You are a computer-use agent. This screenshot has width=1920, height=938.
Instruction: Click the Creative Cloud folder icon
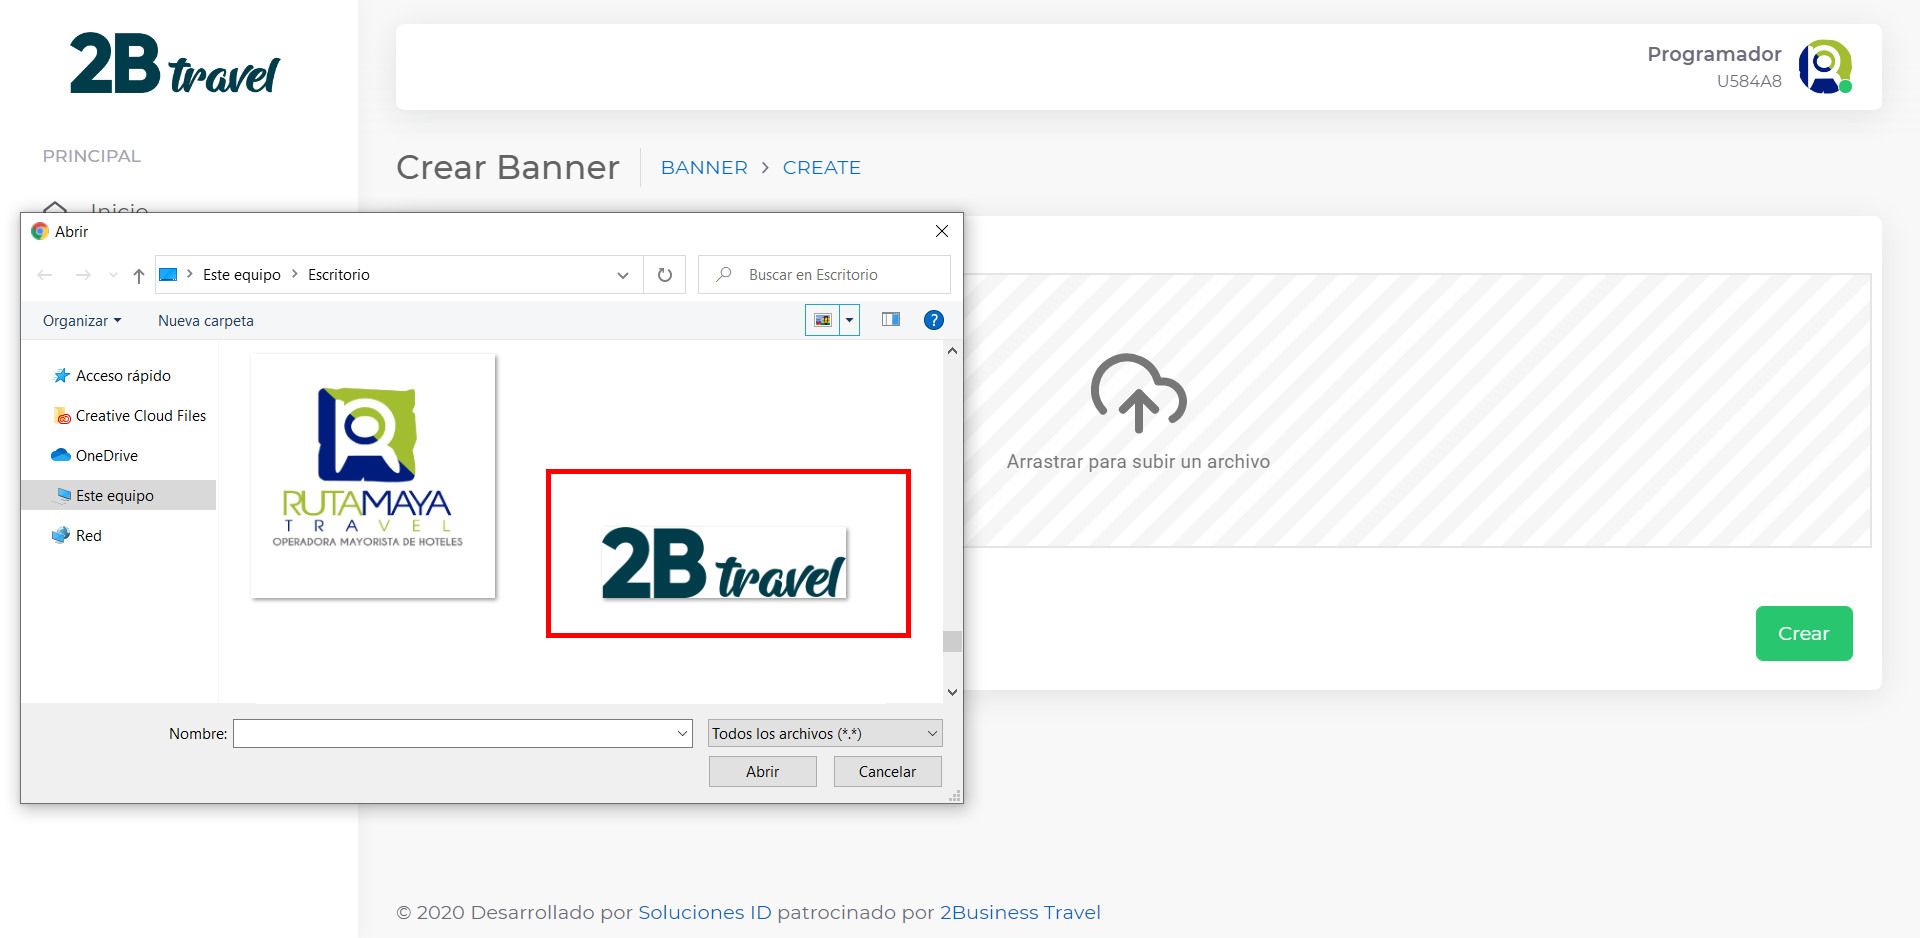[x=62, y=416]
